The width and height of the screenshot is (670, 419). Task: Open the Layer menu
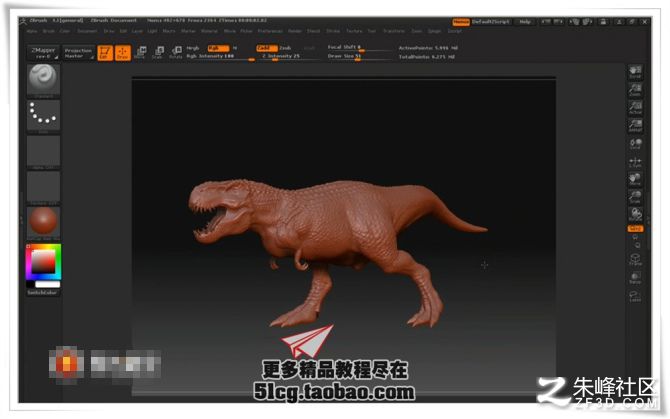coord(137,31)
